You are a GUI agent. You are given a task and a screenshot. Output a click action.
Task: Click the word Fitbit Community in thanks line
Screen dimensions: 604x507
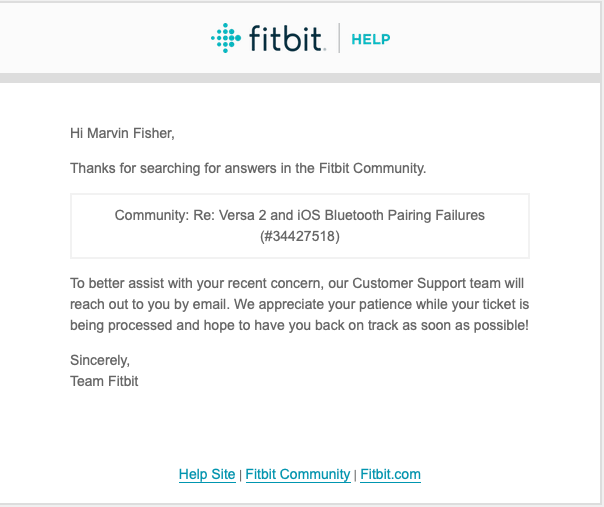(x=371, y=168)
